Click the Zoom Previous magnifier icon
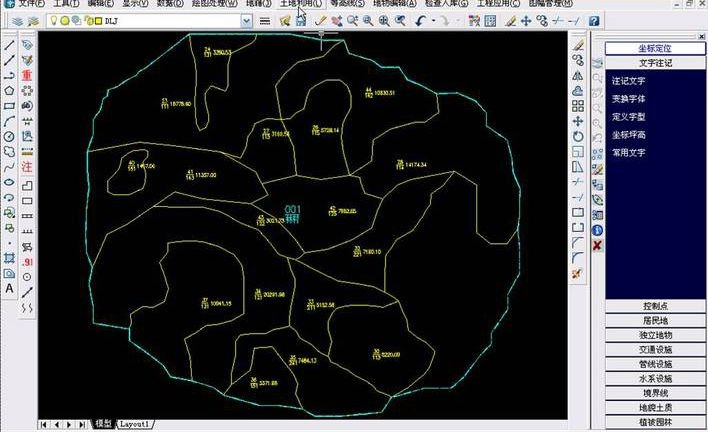Viewport: 708px width, 432px height. (x=400, y=21)
